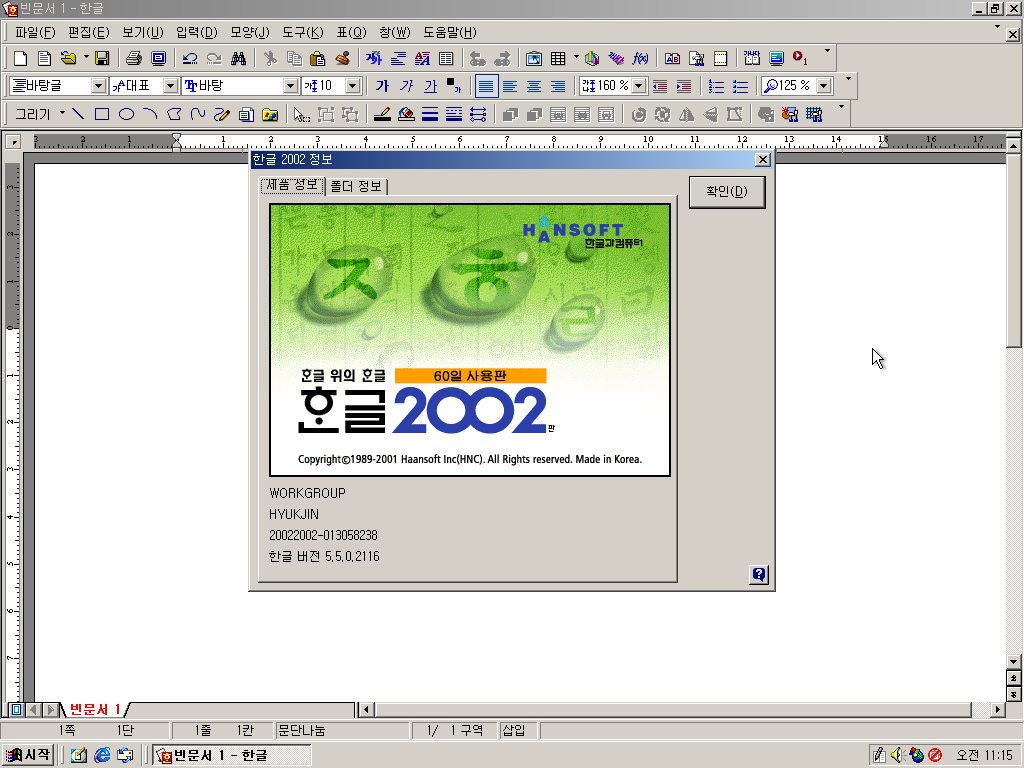Open the 편집(E) menu
Viewport: 1024px width, 768px height.
tap(88, 32)
